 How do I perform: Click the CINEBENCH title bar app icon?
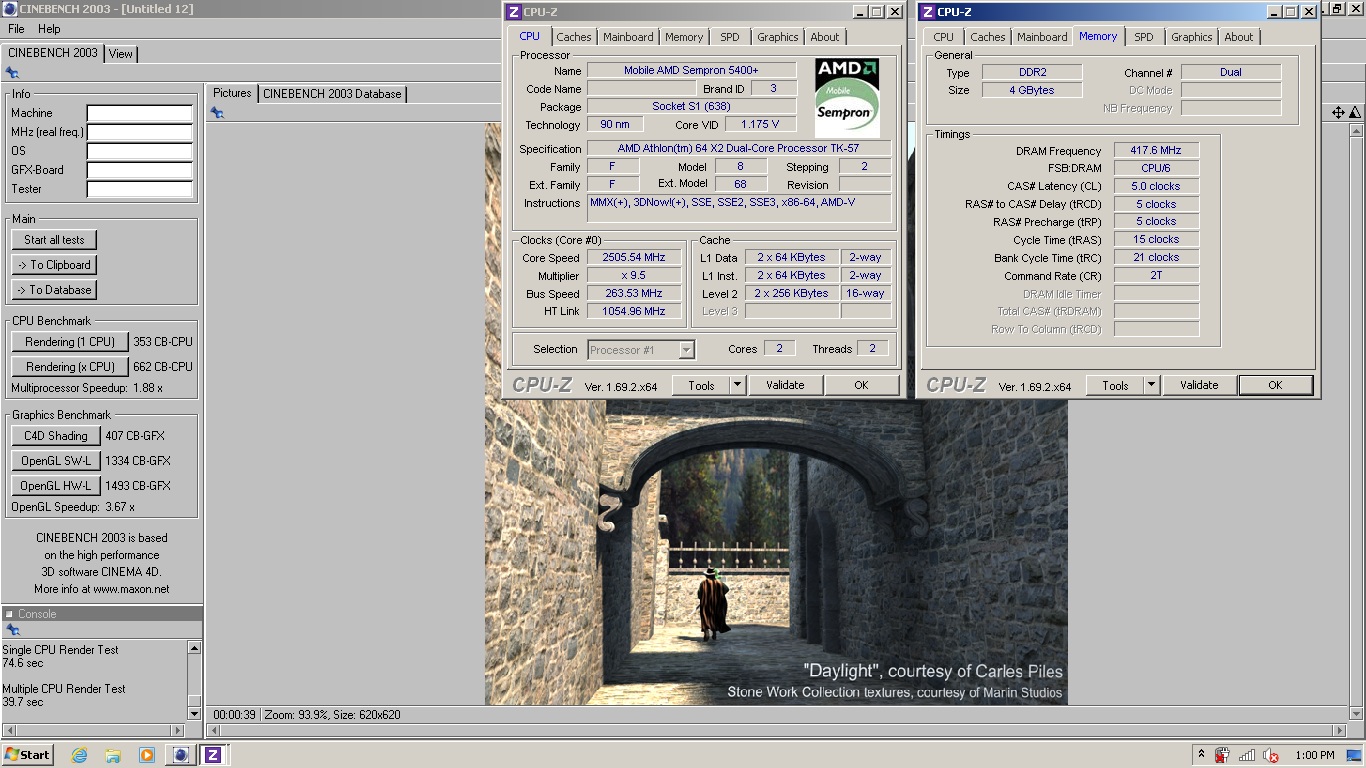point(10,9)
